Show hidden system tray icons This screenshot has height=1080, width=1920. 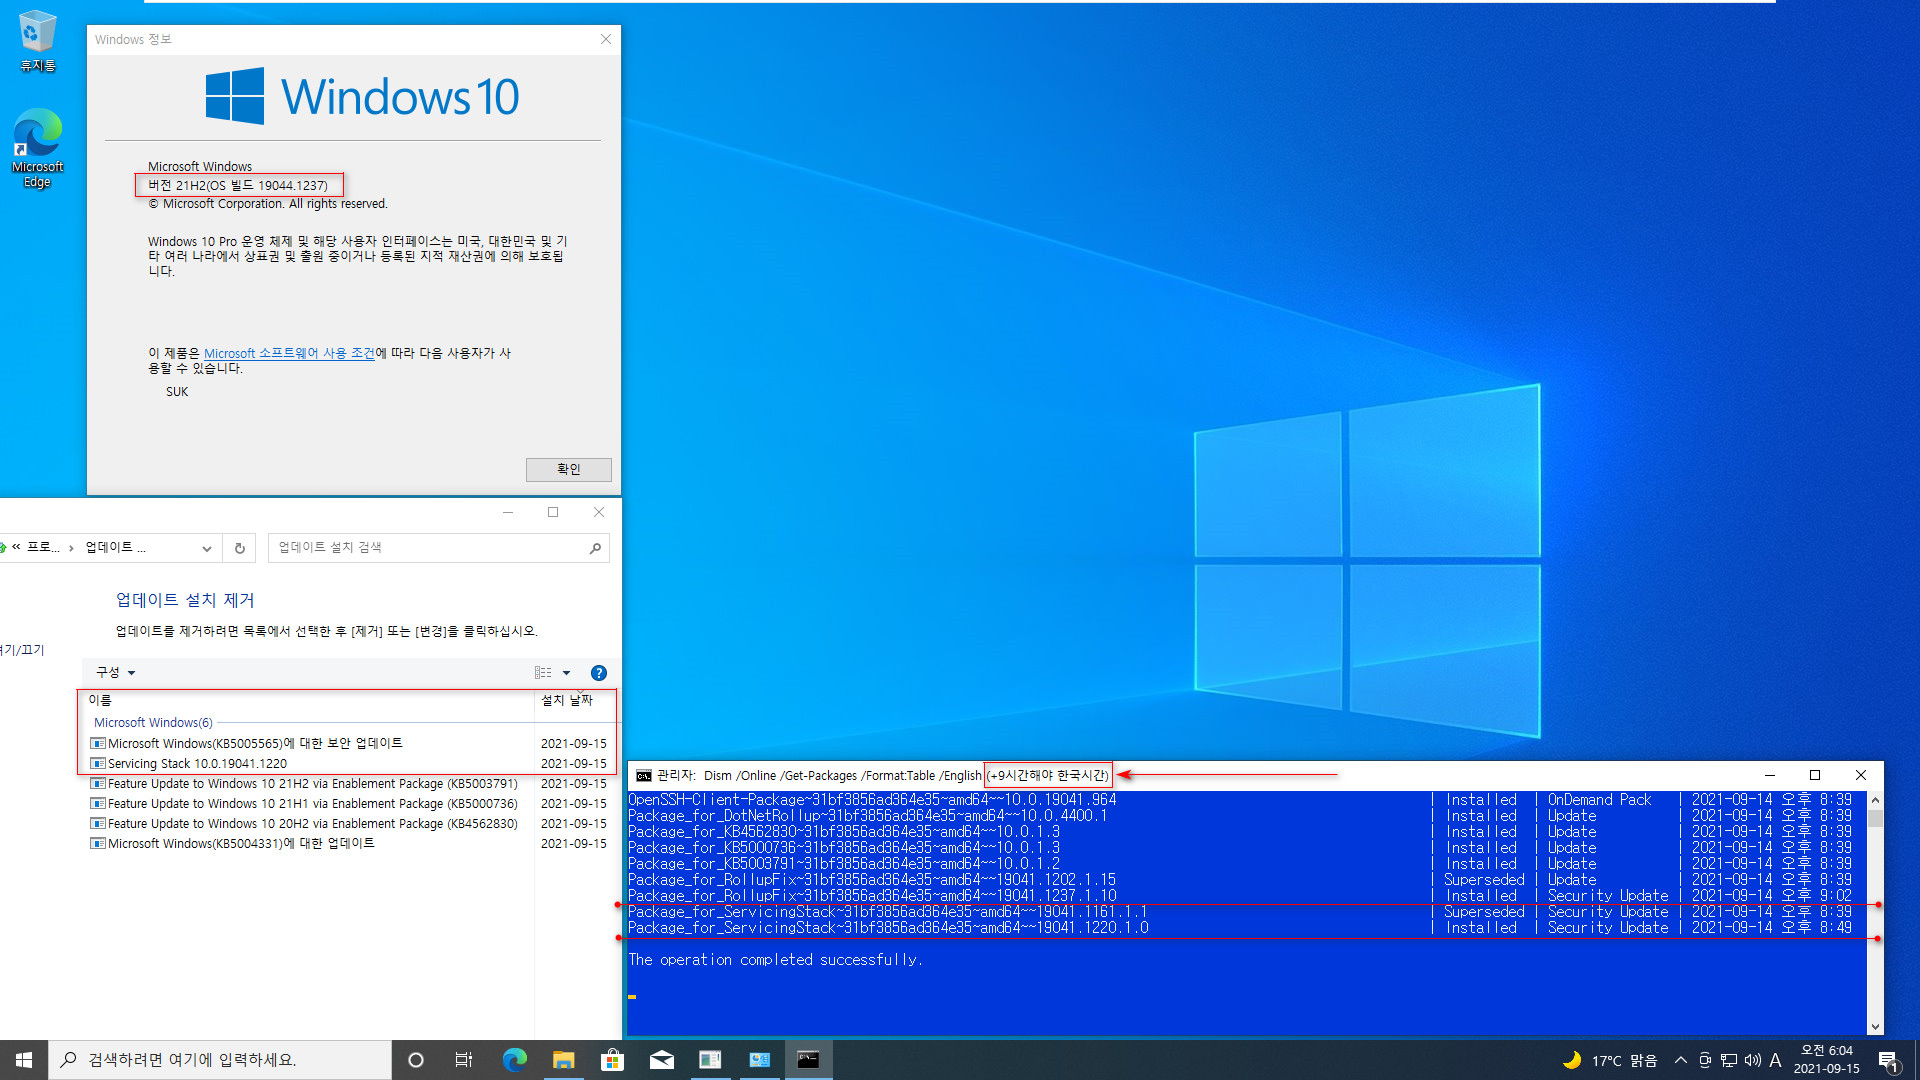click(1681, 1060)
